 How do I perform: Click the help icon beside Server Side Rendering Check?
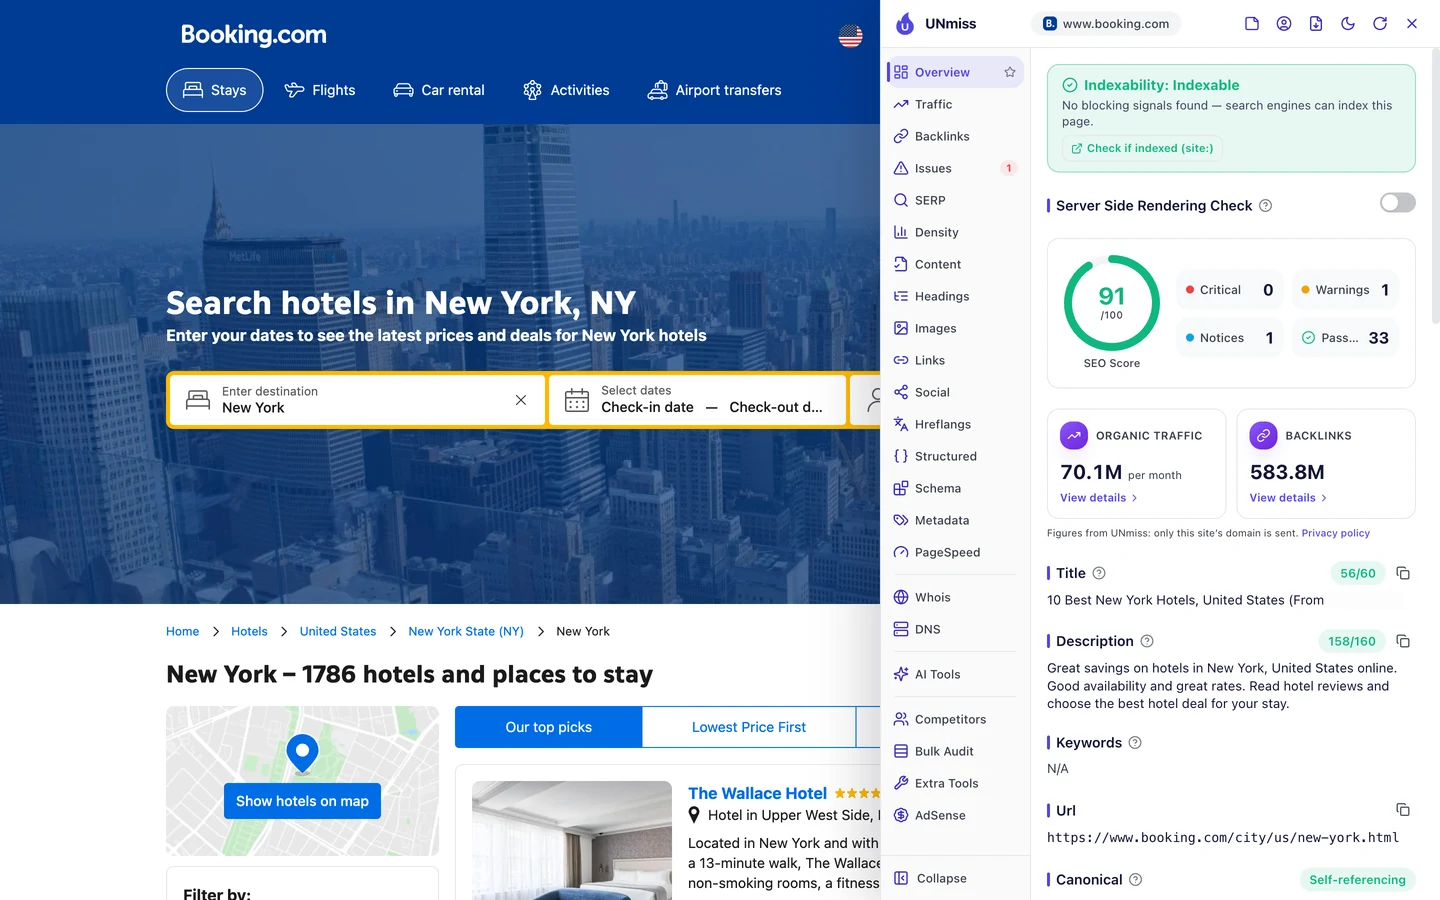1266,206
